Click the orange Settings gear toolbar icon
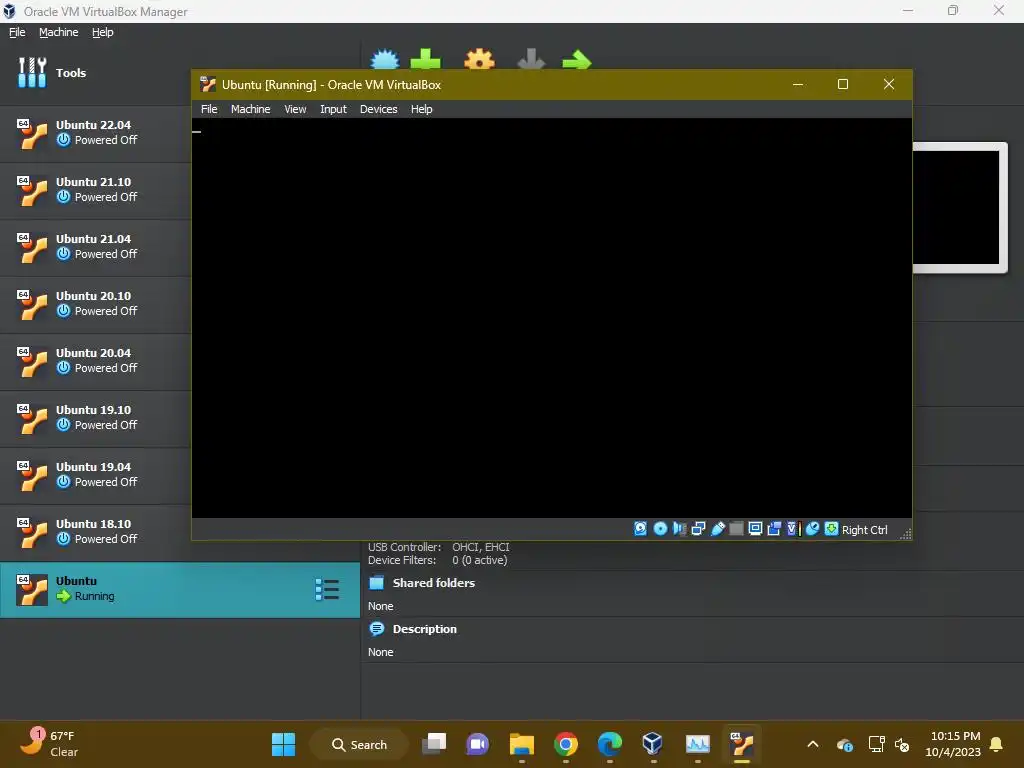1024x768 pixels. (479, 59)
